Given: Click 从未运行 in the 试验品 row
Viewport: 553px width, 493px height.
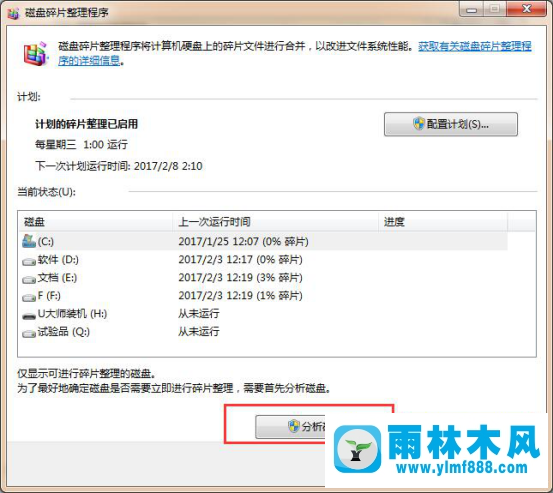Looking at the screenshot, I should 199,331.
